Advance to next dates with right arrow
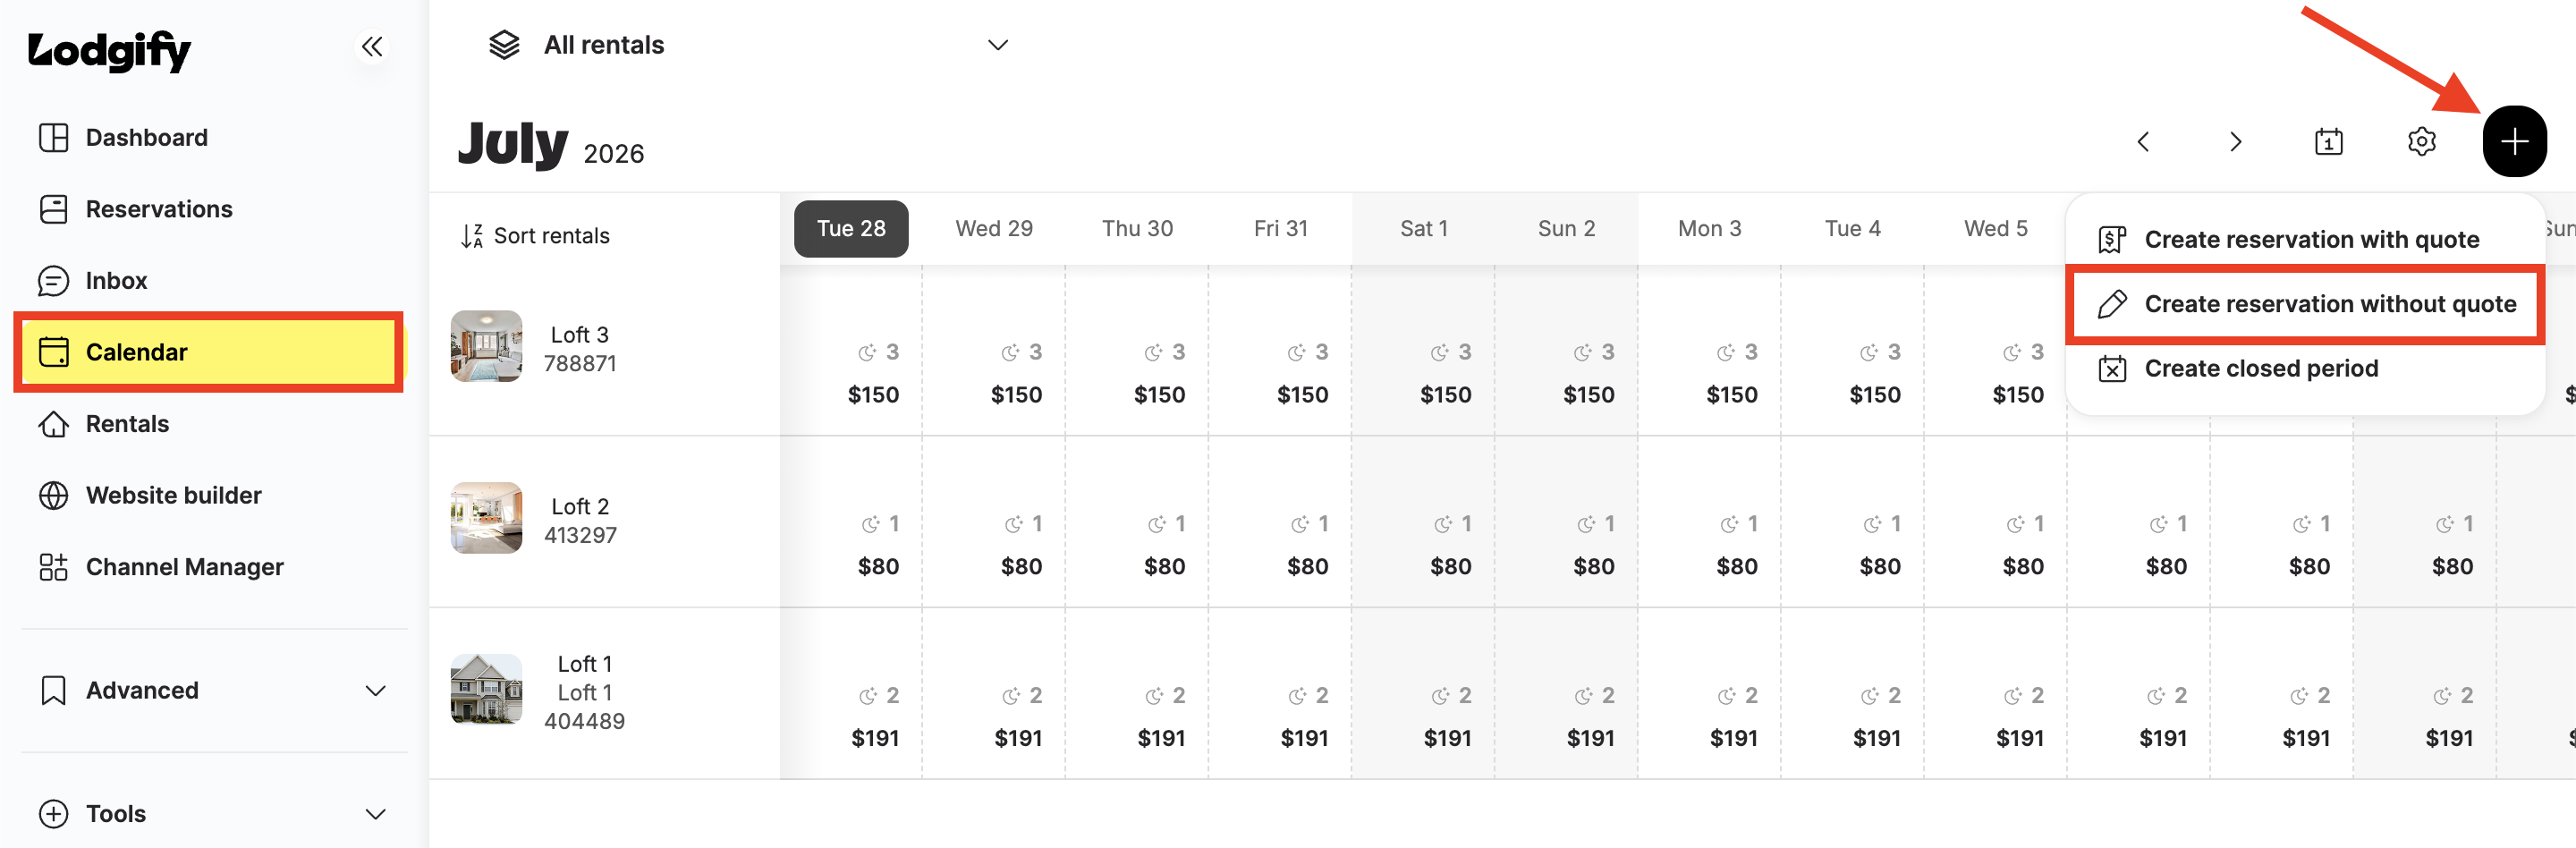This screenshot has height=848, width=2576. click(2235, 142)
